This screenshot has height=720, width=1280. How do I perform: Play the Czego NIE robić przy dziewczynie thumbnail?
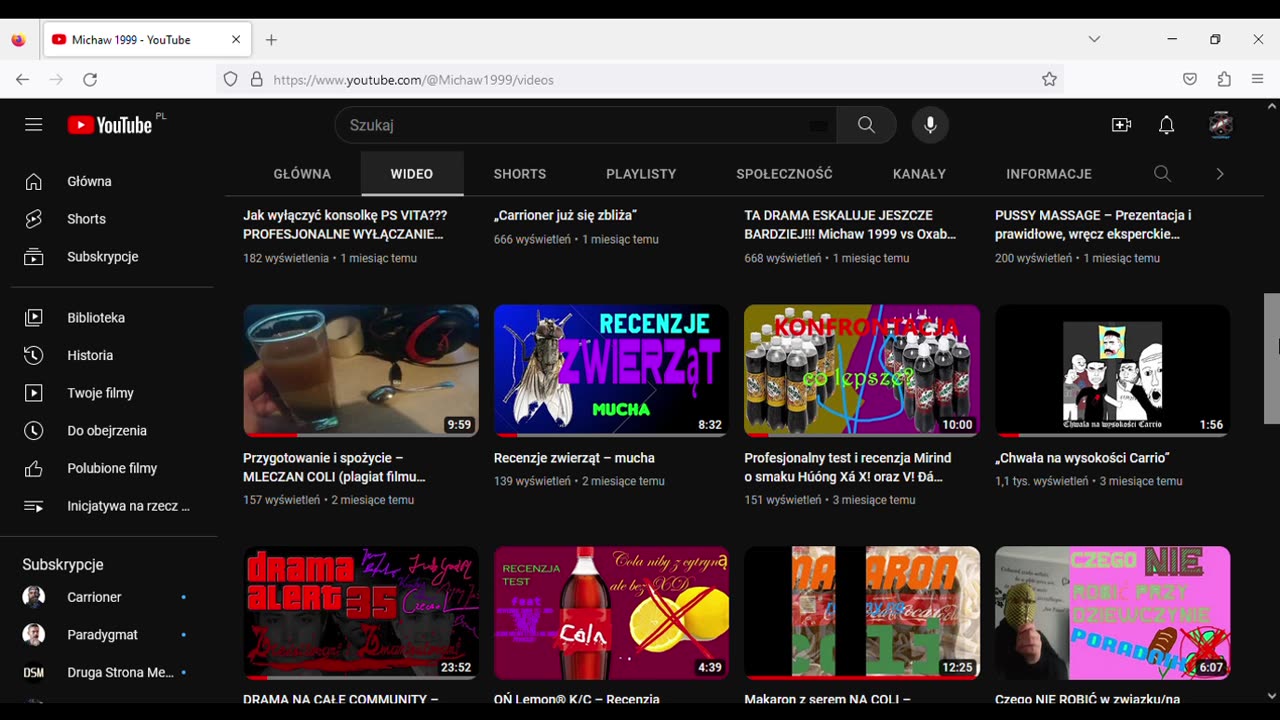(x=1112, y=613)
